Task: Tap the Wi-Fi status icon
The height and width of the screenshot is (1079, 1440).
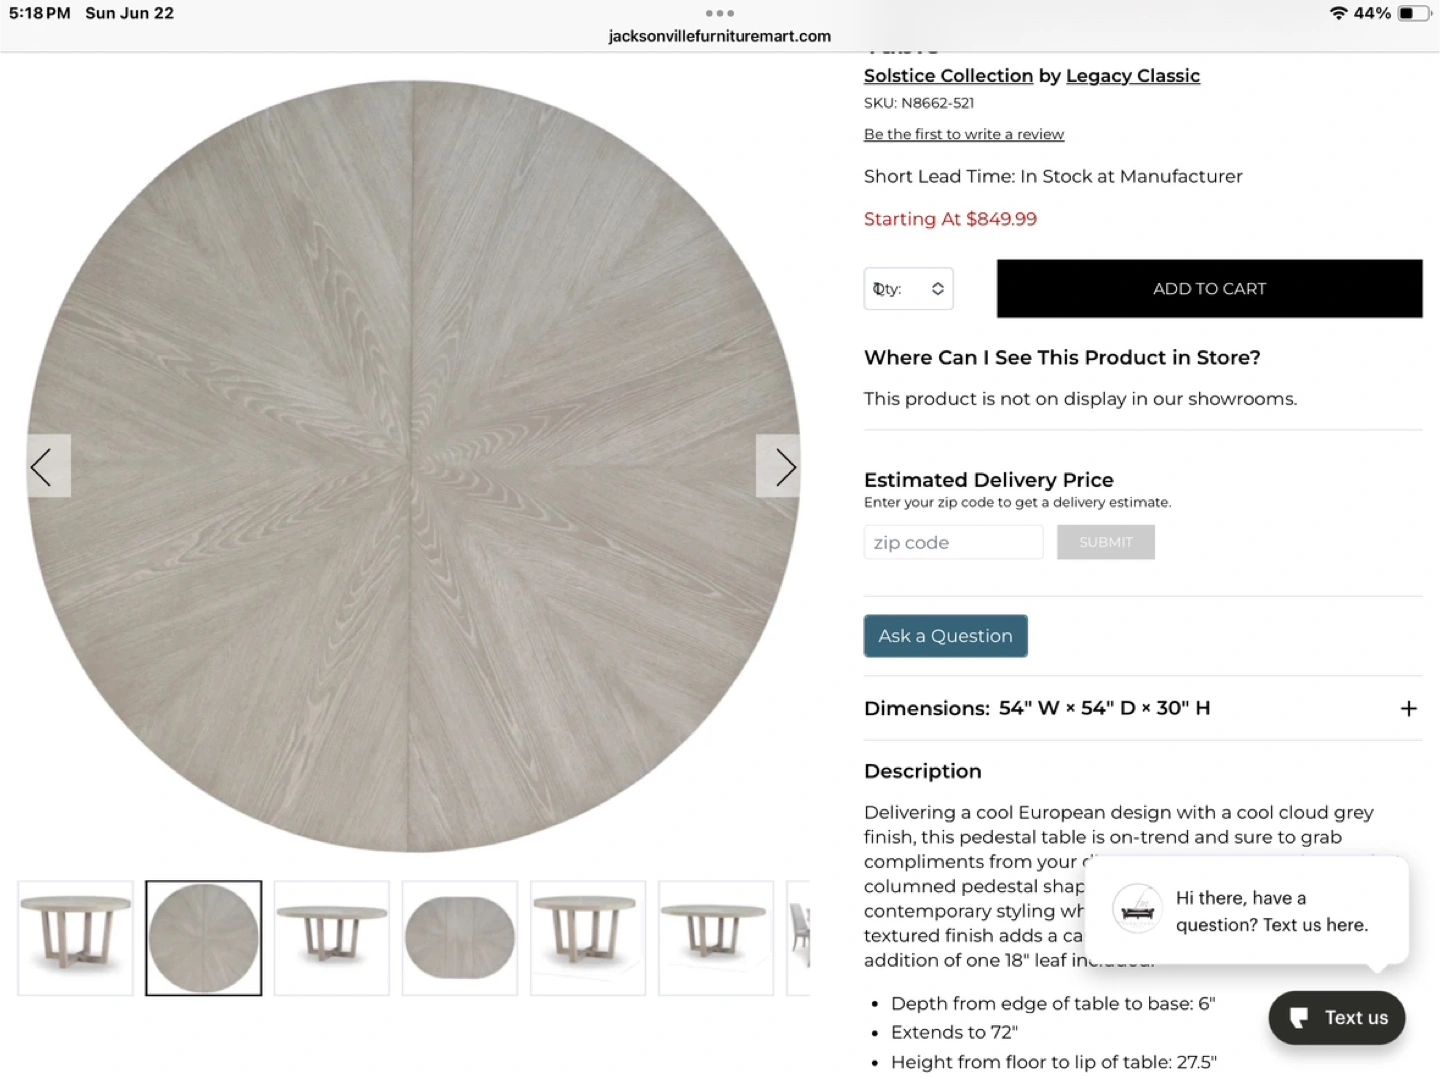Action: point(1339,13)
